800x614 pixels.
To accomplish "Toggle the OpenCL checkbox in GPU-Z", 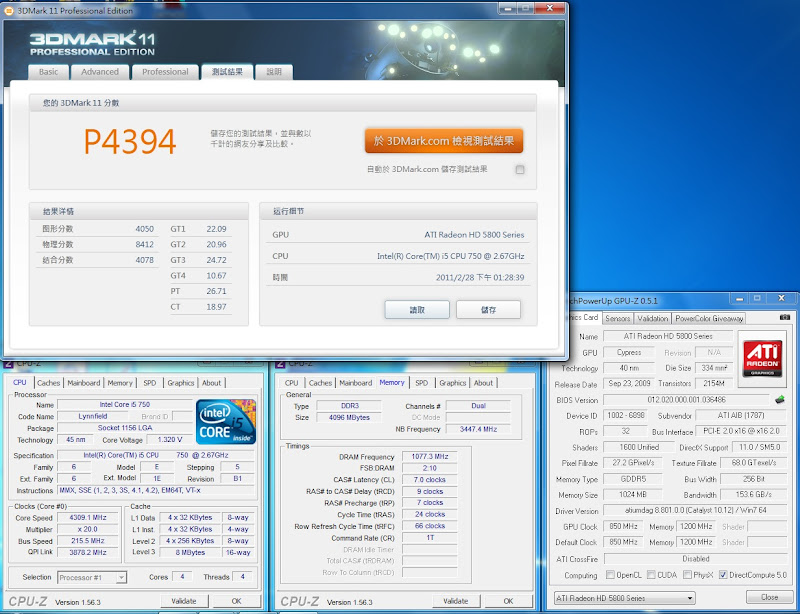I will coord(610,575).
